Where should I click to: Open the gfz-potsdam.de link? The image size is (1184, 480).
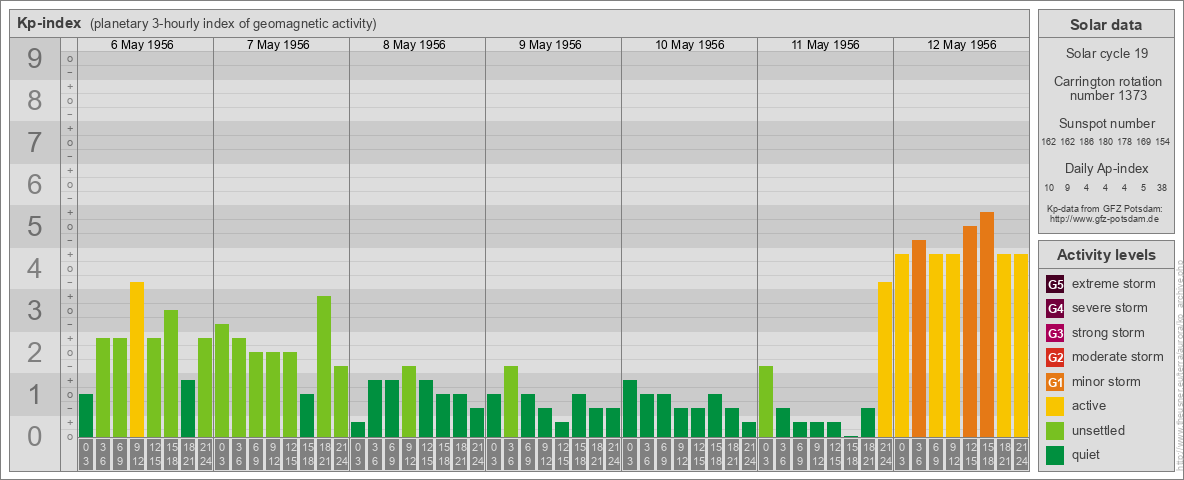point(1105,218)
